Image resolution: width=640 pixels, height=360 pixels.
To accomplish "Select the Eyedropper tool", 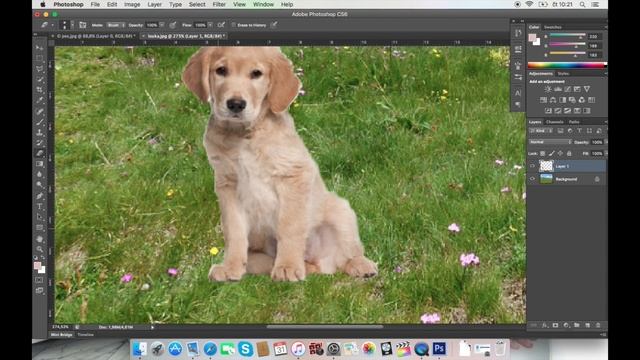I will 40,100.
